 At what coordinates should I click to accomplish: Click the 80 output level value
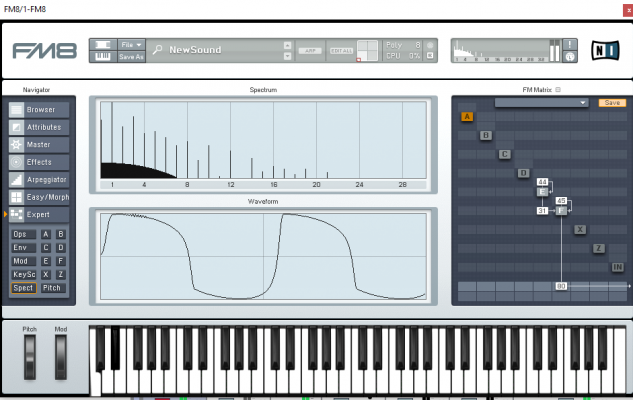point(561,286)
